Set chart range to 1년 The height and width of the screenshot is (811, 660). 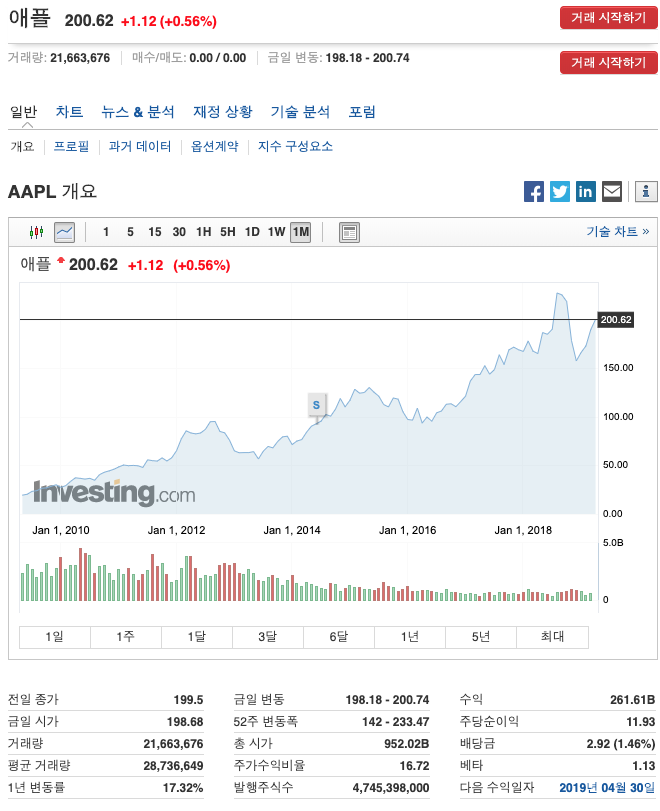coord(410,637)
